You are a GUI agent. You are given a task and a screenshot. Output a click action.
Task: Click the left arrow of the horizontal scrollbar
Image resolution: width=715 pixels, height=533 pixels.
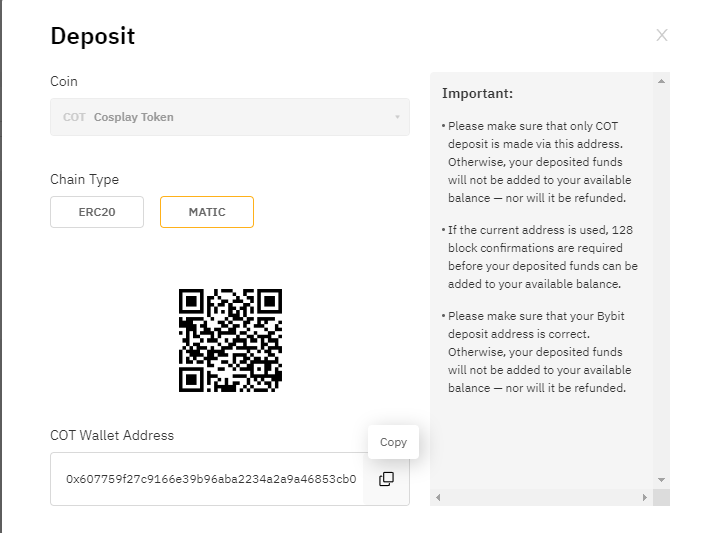438,497
